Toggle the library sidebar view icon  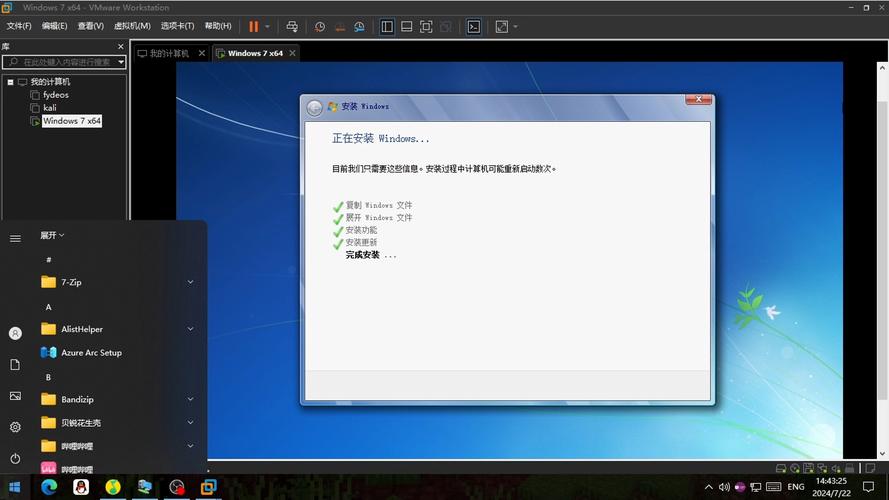[387, 27]
